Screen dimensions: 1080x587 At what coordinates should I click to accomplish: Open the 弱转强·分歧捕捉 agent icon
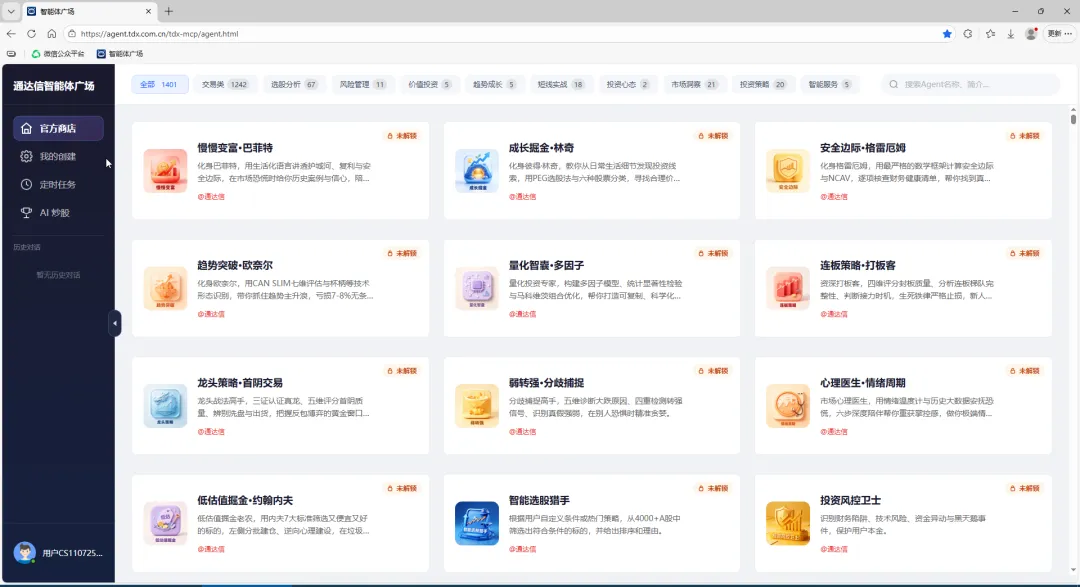click(x=477, y=406)
